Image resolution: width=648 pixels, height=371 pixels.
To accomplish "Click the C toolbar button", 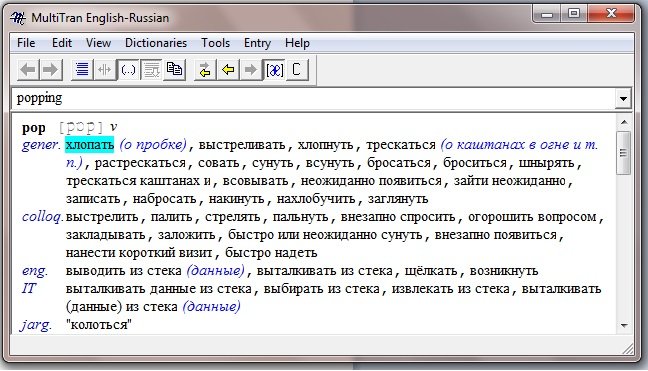I will tap(297, 69).
